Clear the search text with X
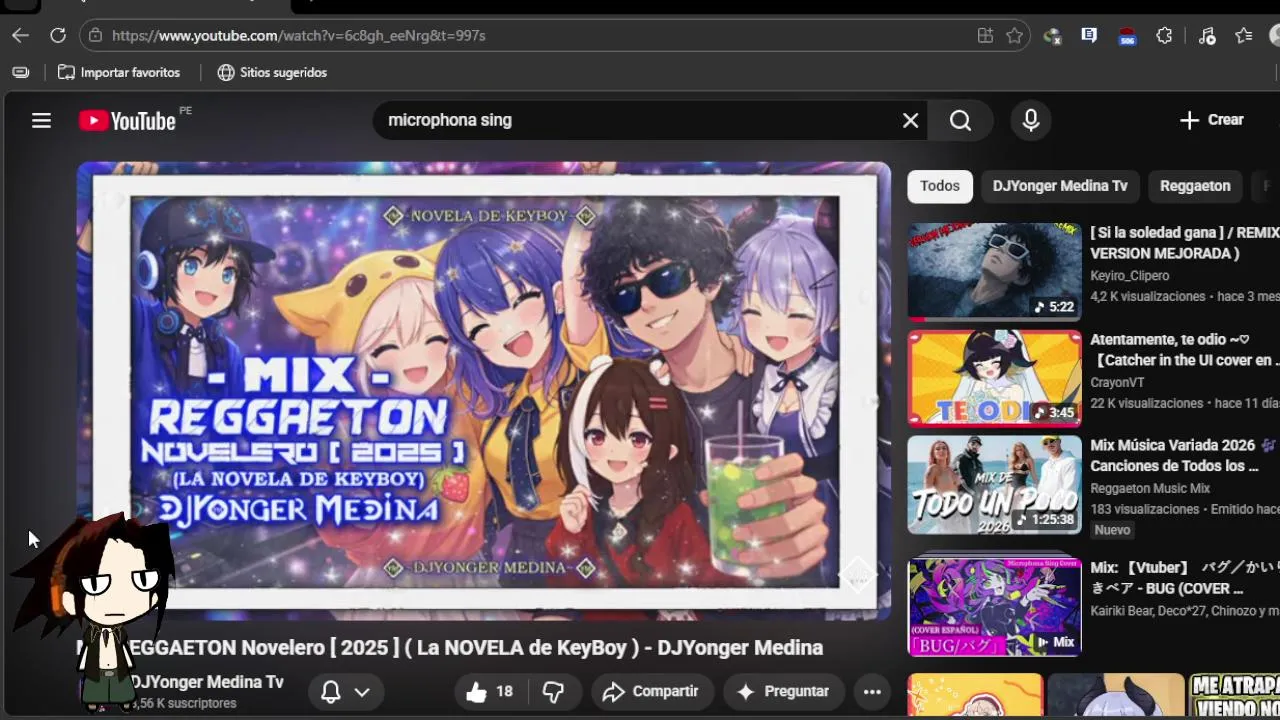Image resolution: width=1280 pixels, height=720 pixels. click(x=910, y=120)
